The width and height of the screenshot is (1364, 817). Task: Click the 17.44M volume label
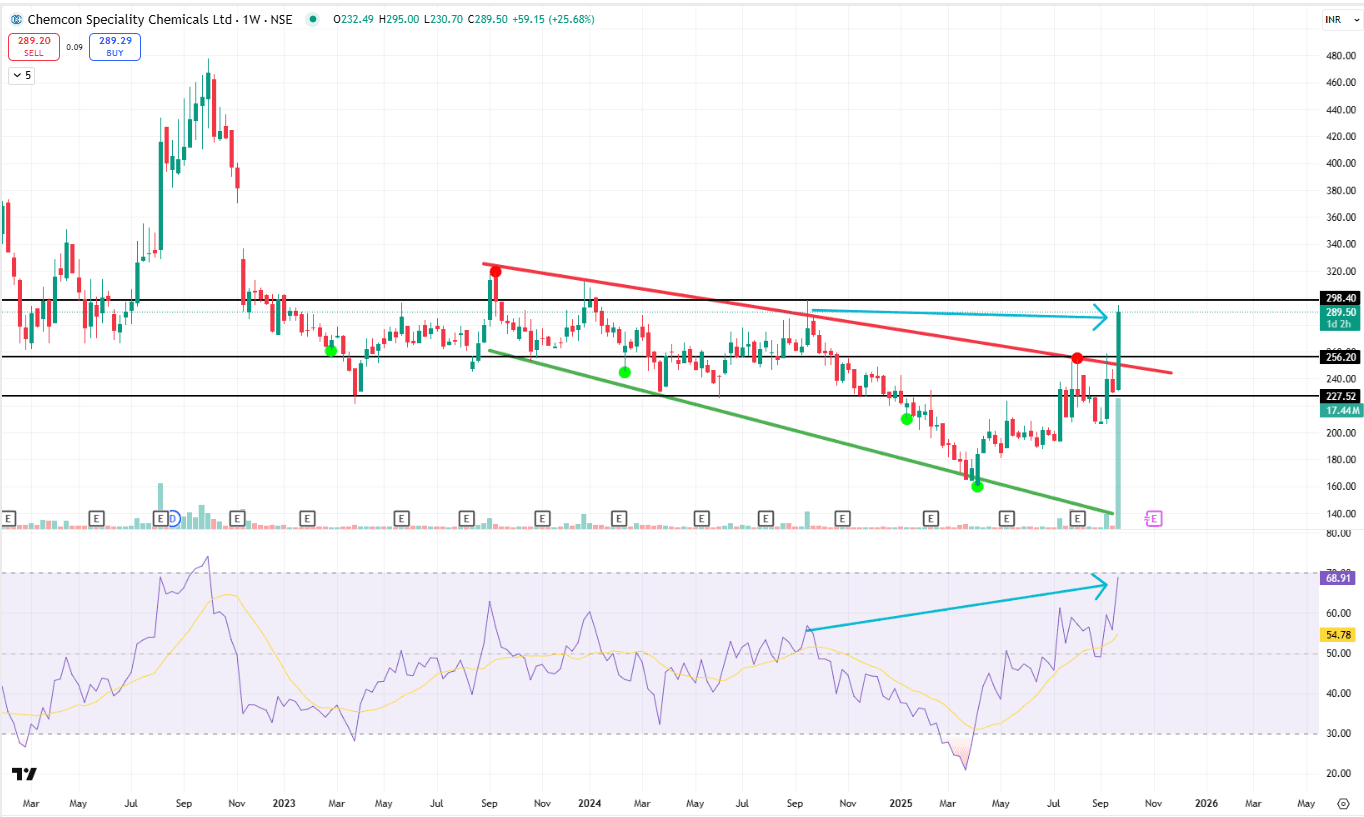(x=1340, y=411)
